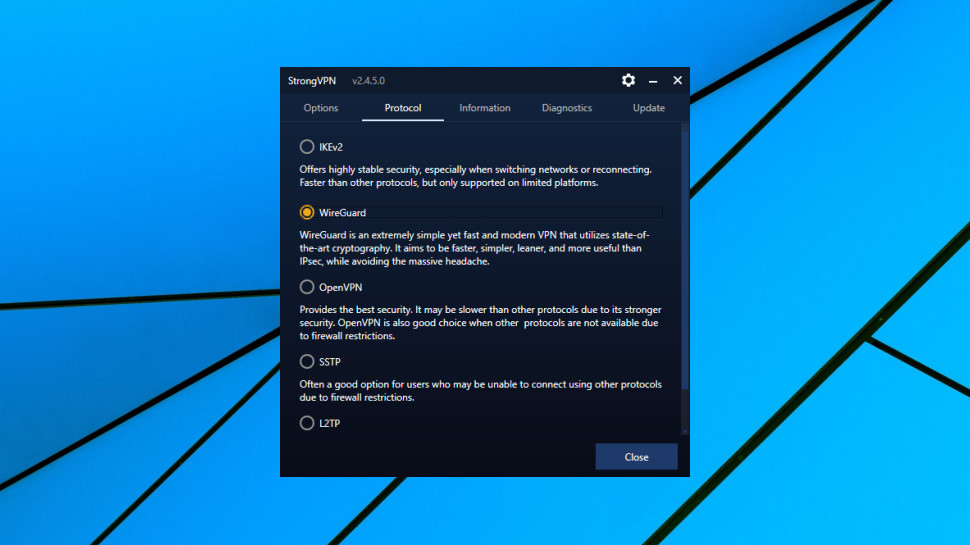The image size is (970, 545).
Task: Close StrongVPN window with X icon
Action: click(677, 80)
